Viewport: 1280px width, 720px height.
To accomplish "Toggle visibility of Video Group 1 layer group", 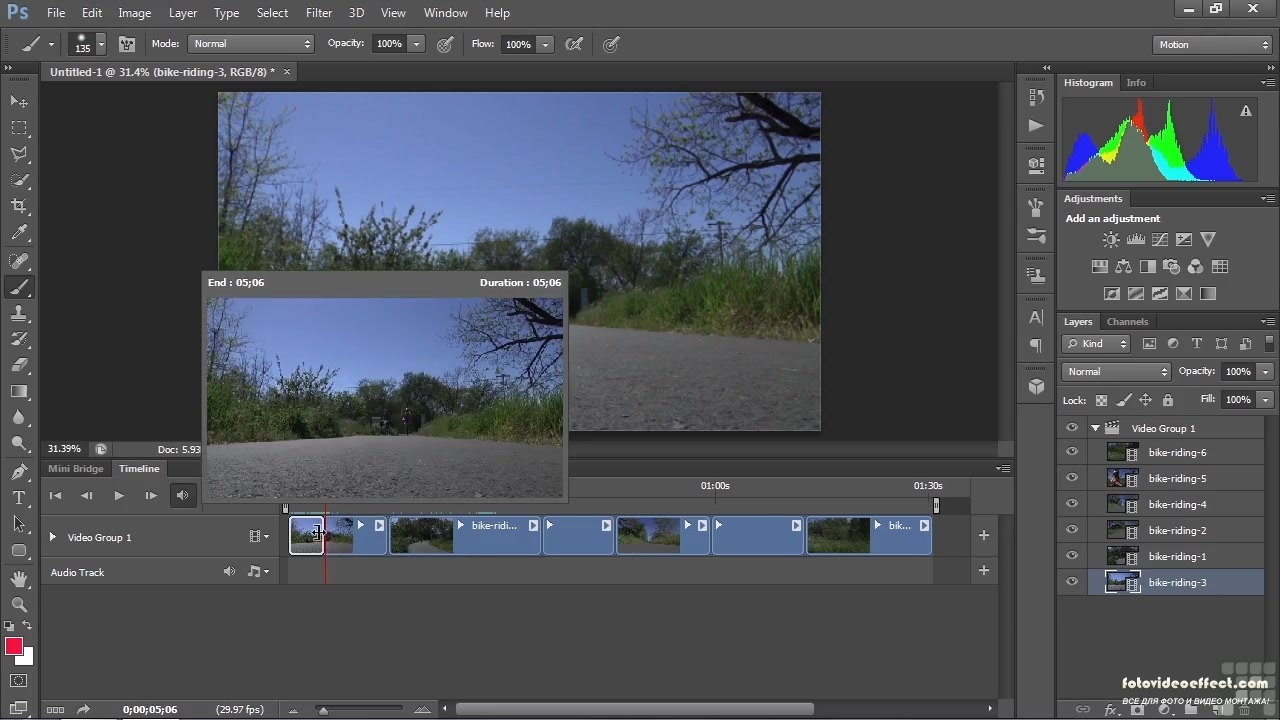I will [x=1072, y=427].
